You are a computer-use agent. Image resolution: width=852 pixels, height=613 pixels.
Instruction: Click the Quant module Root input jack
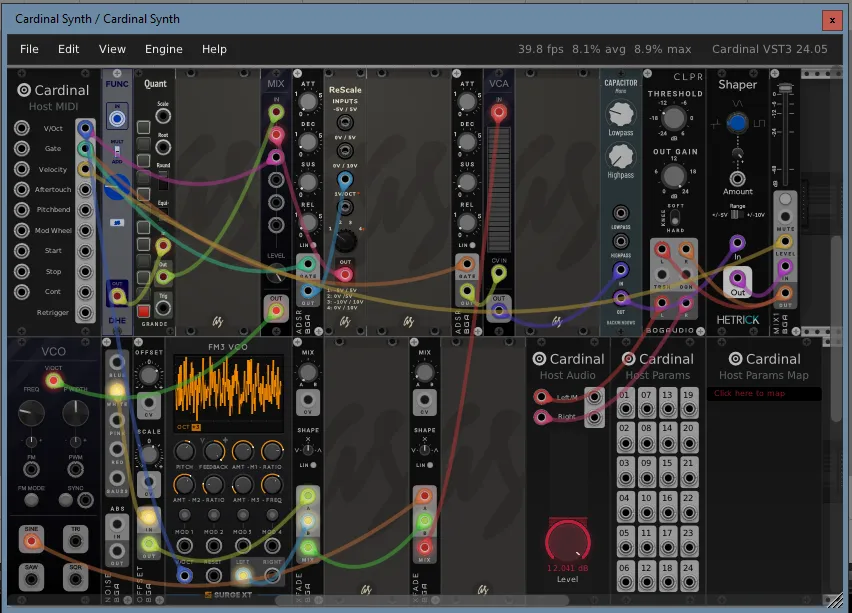pos(163,147)
